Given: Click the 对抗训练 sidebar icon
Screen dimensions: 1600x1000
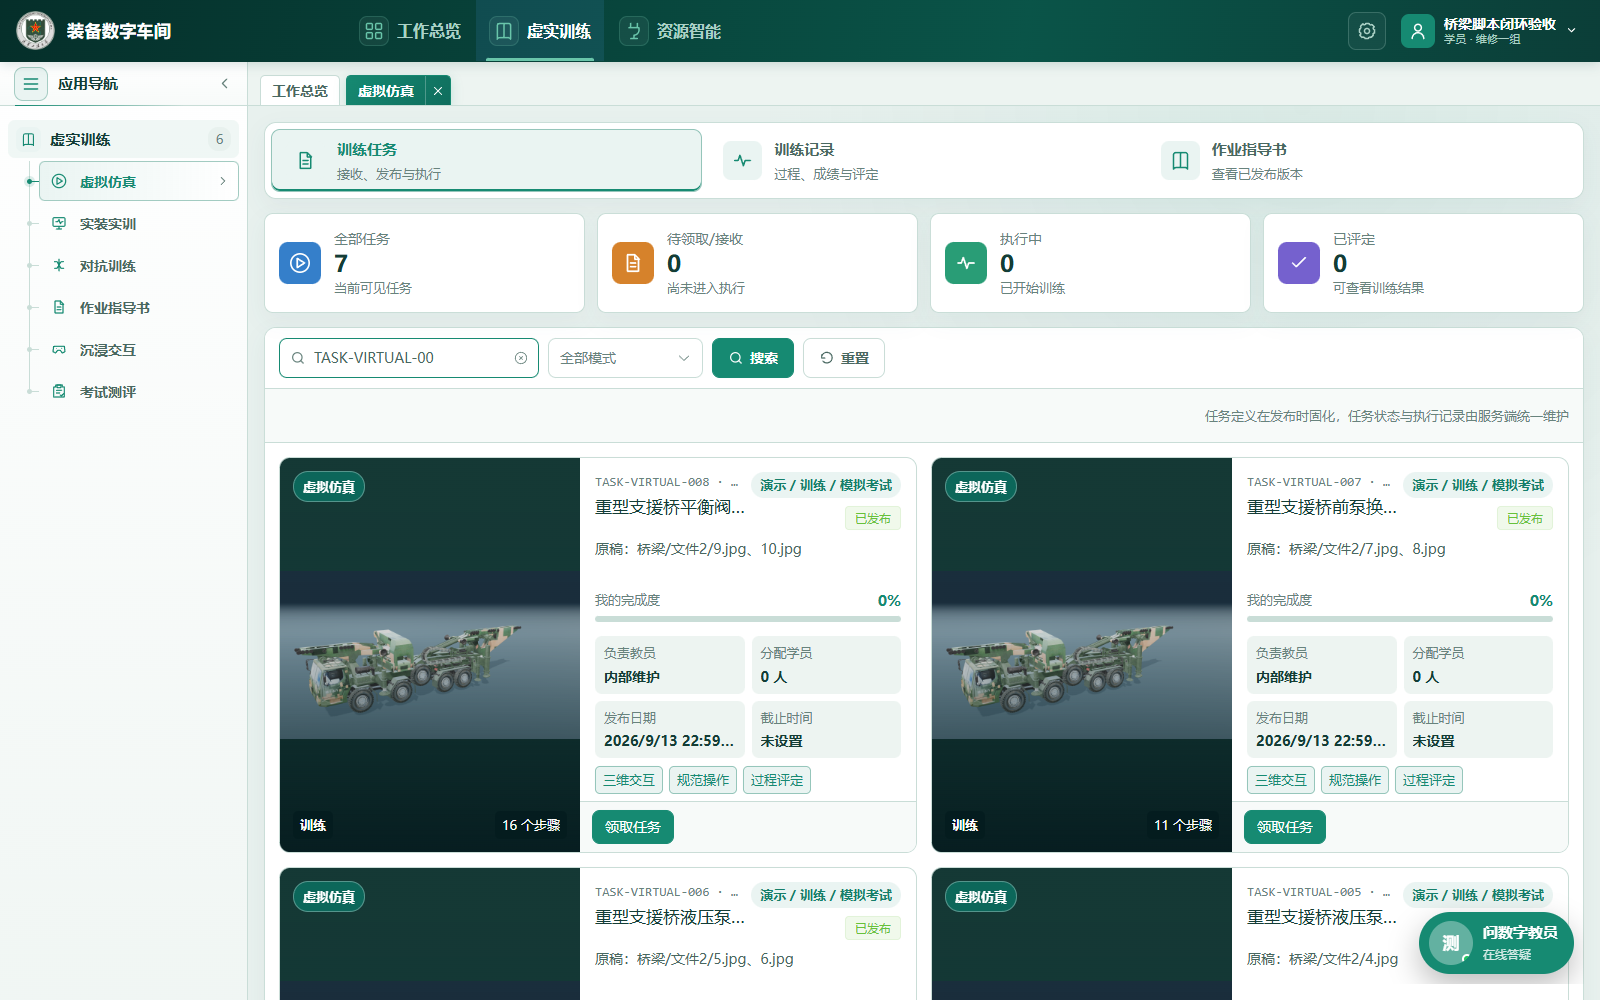Looking at the screenshot, I should [59, 266].
